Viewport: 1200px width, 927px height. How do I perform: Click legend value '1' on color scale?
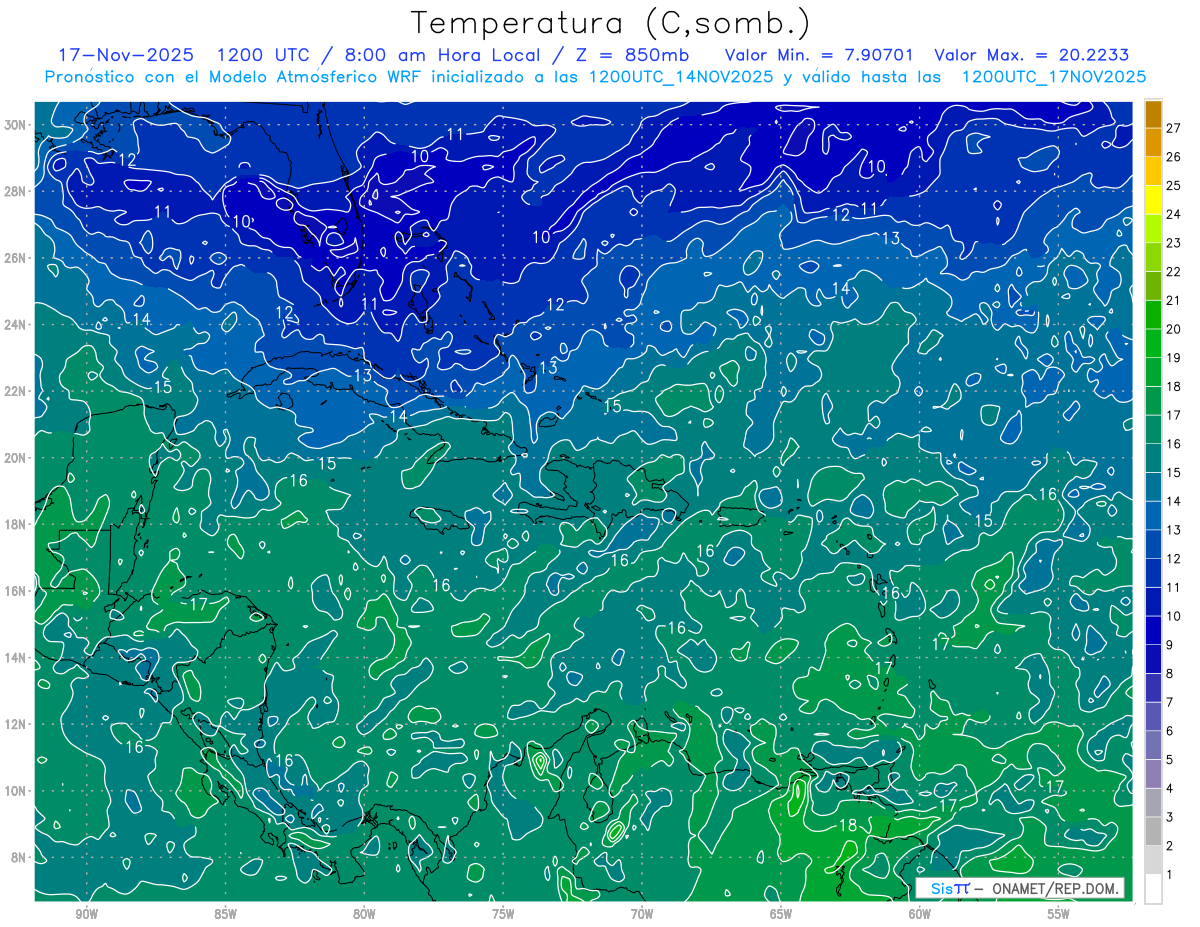pos(1170,876)
